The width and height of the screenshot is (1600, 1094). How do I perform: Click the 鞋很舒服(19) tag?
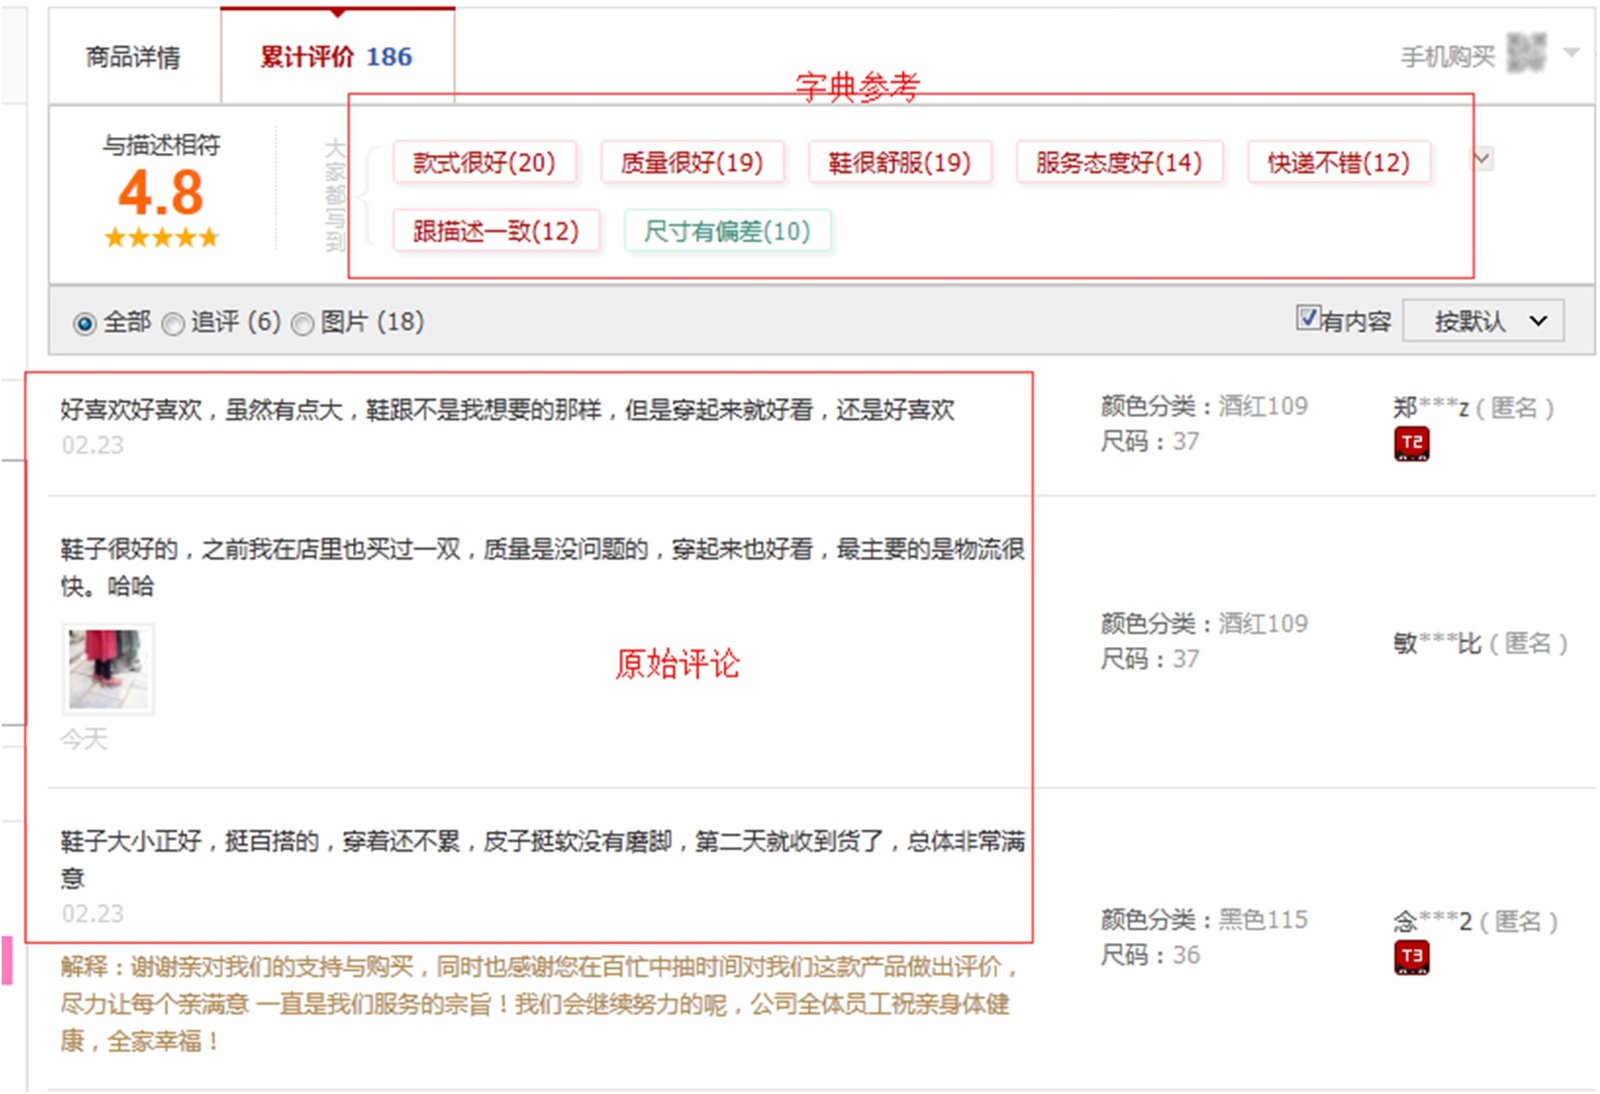point(899,162)
